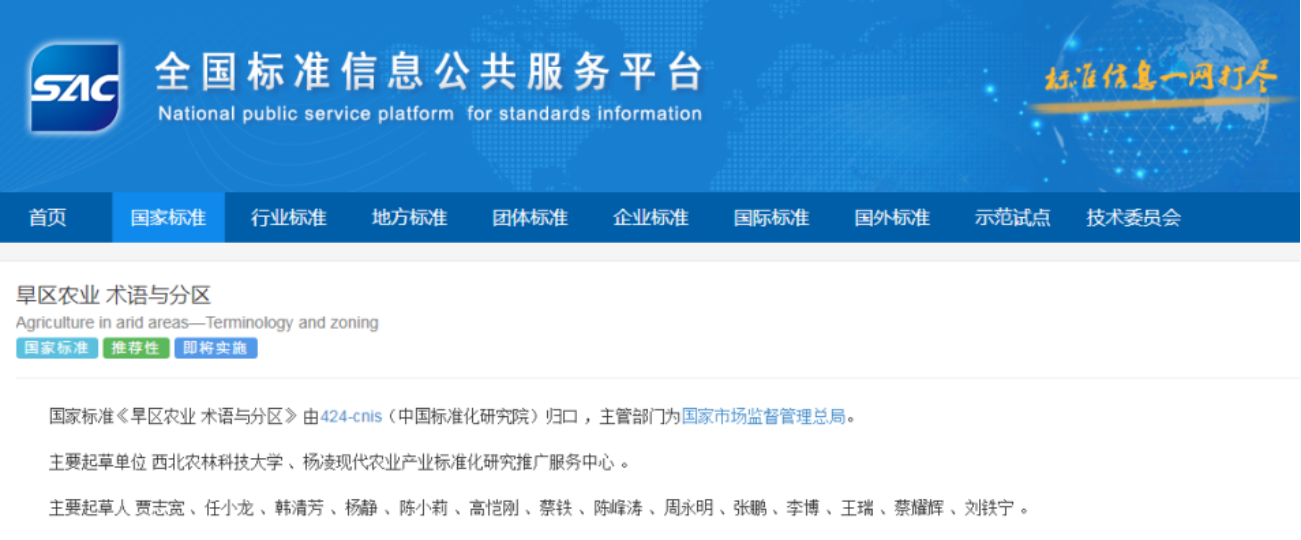The image size is (1301, 540).
Task: Click the green 推荐性 tag
Action: point(136,348)
